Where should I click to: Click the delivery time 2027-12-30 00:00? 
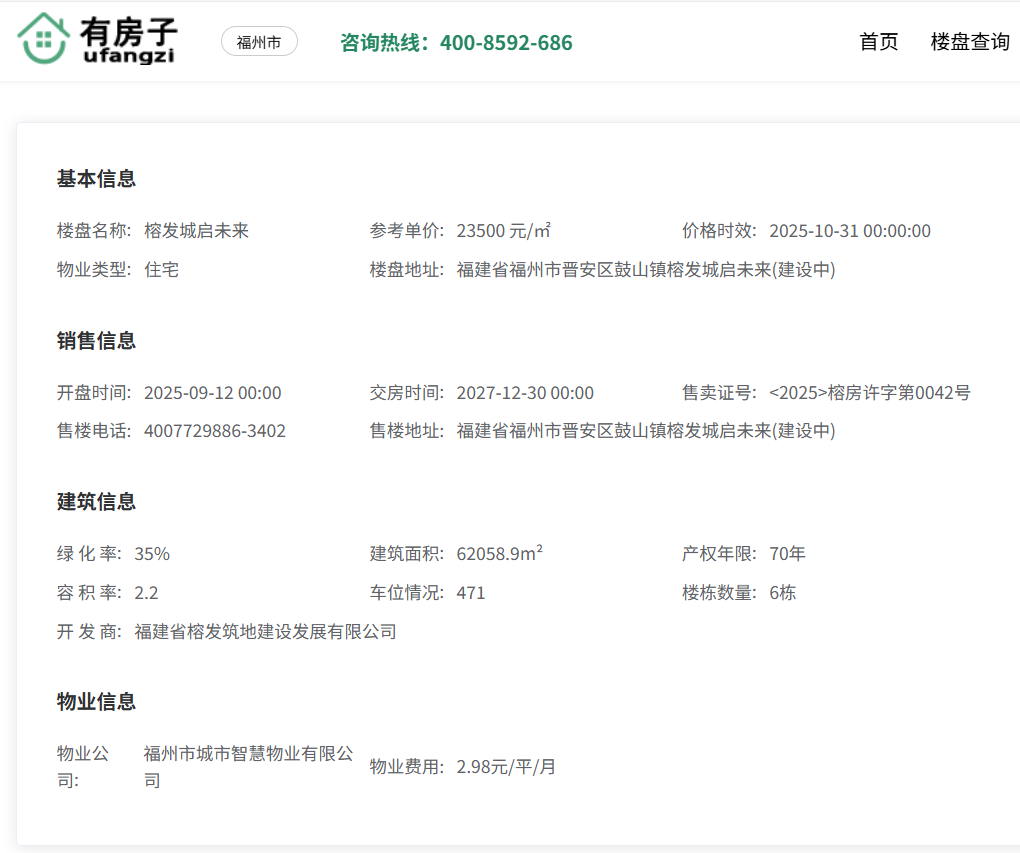[x=525, y=393]
